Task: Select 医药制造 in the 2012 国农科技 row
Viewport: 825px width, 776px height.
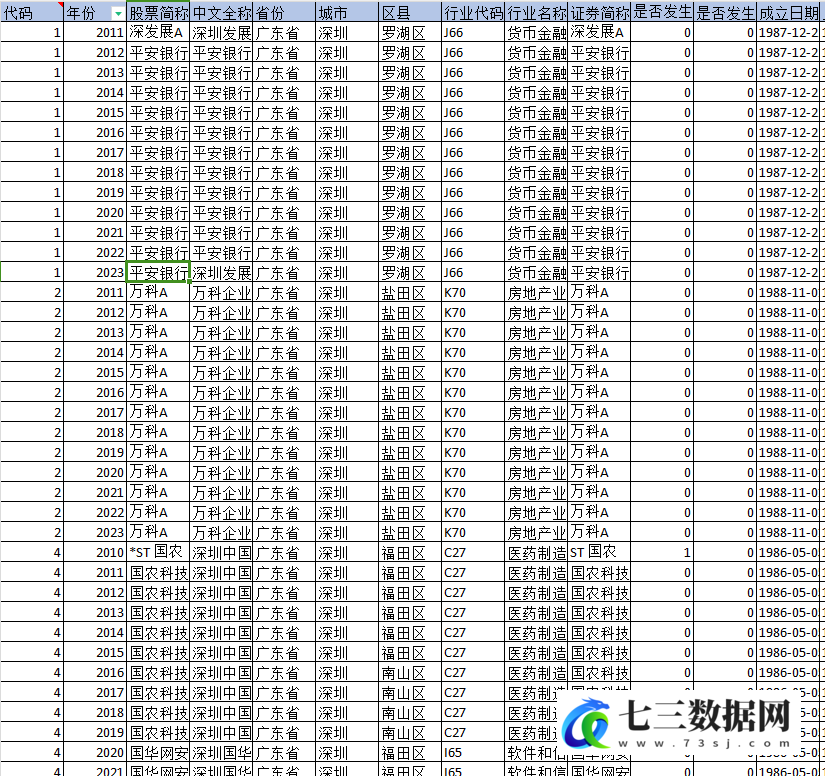Action: pyautogui.click(x=536, y=592)
